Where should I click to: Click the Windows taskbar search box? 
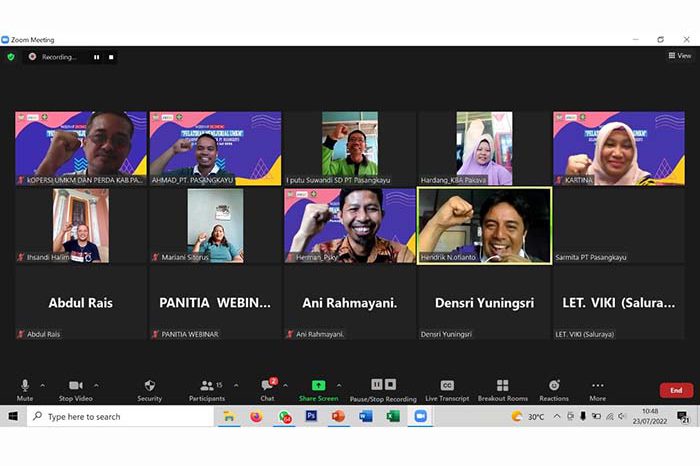coord(120,417)
